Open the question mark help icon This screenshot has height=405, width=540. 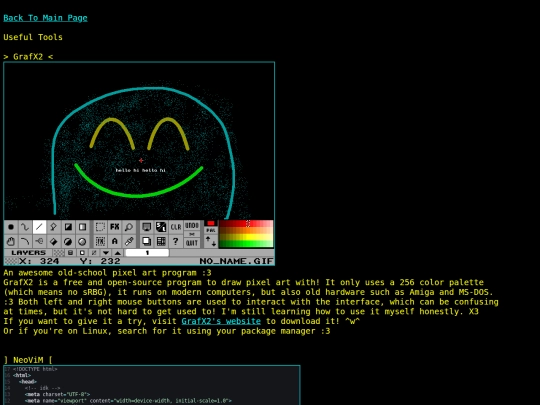(x=176, y=241)
